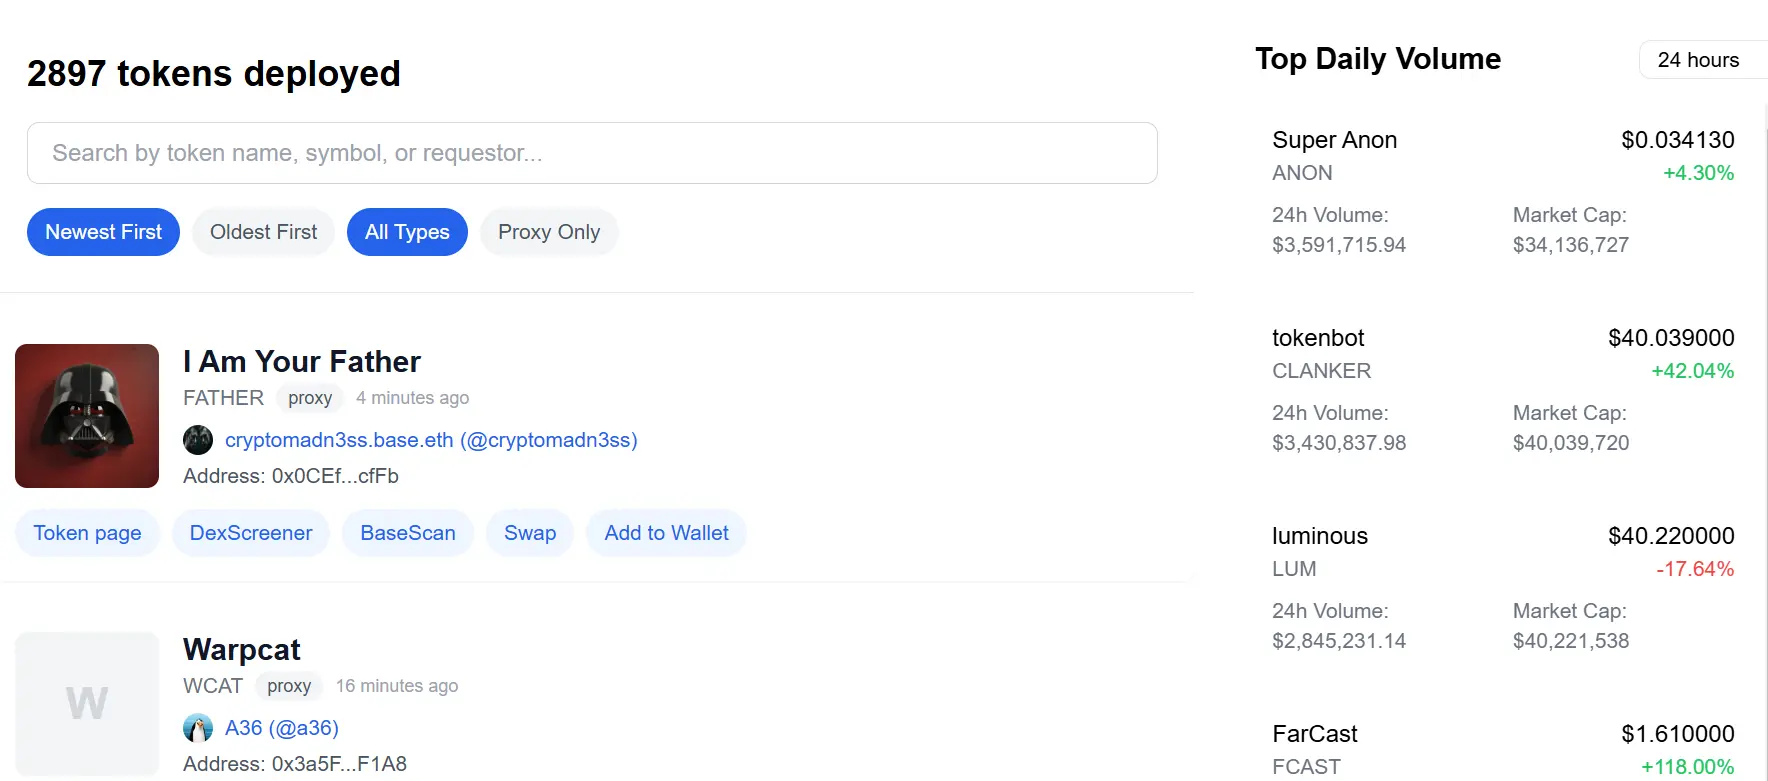
Task: Click Add to Wallet button
Action: (666, 533)
